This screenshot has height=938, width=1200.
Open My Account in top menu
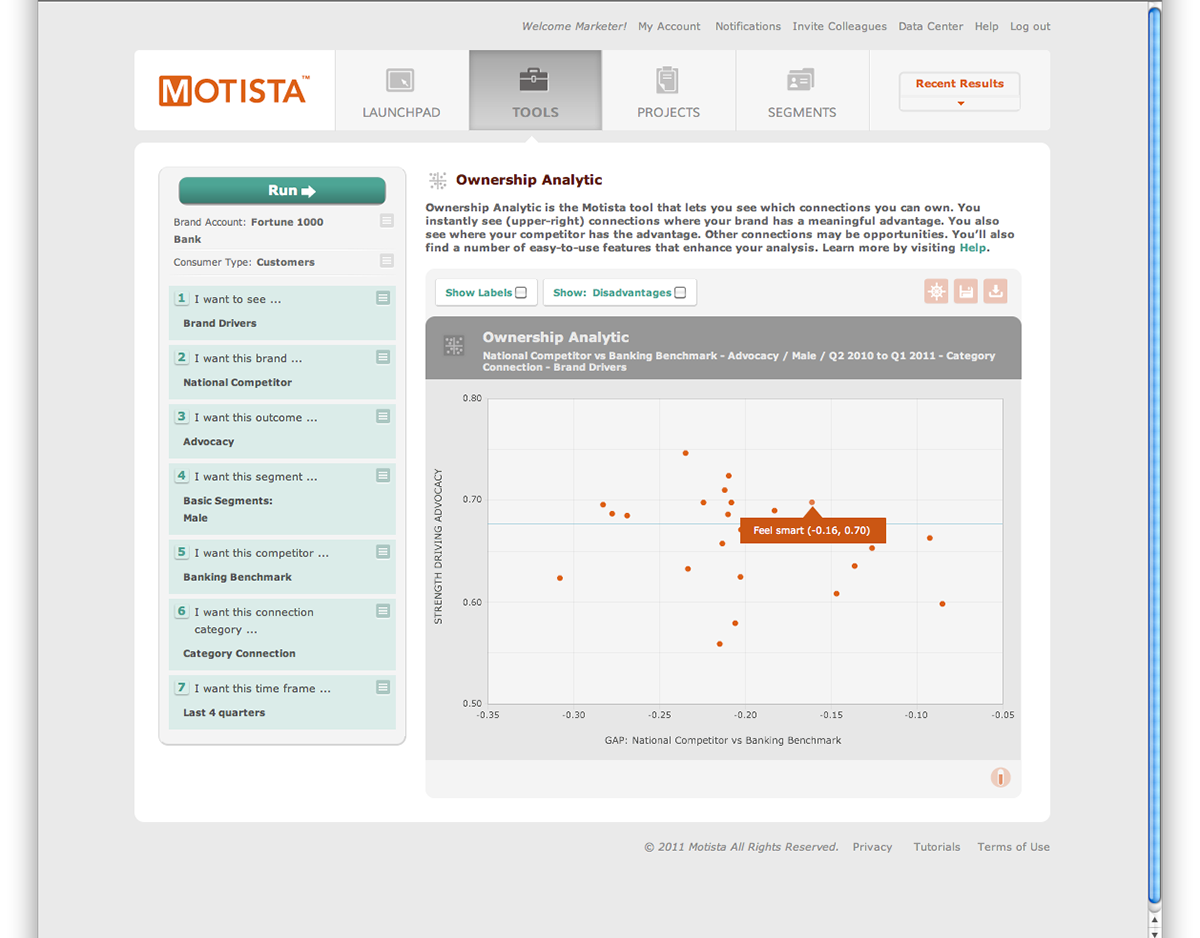click(x=669, y=27)
